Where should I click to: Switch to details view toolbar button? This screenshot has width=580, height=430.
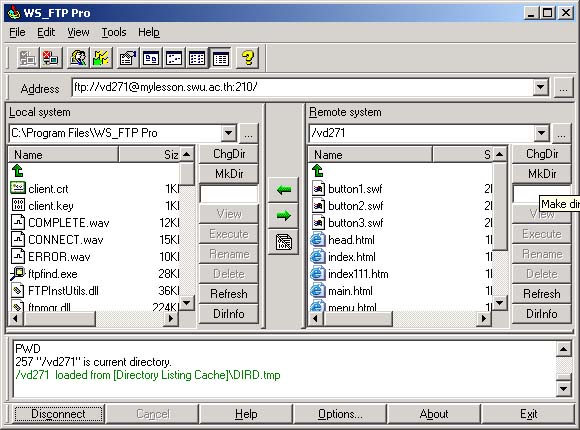pos(221,58)
